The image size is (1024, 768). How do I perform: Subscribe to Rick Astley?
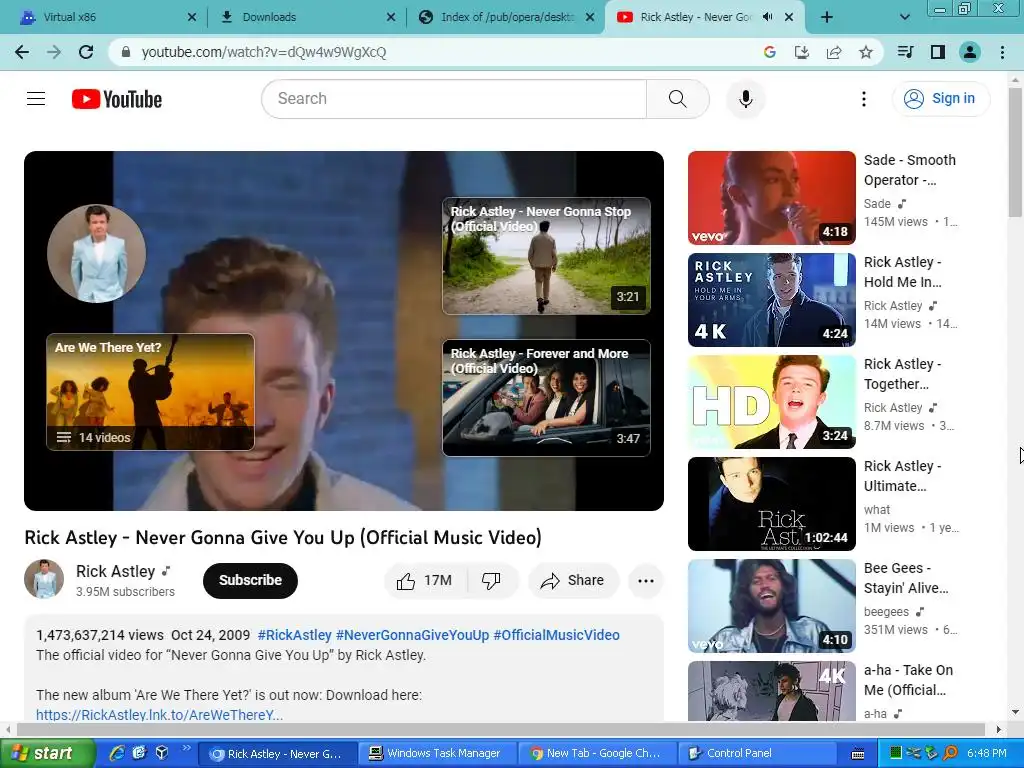(250, 580)
